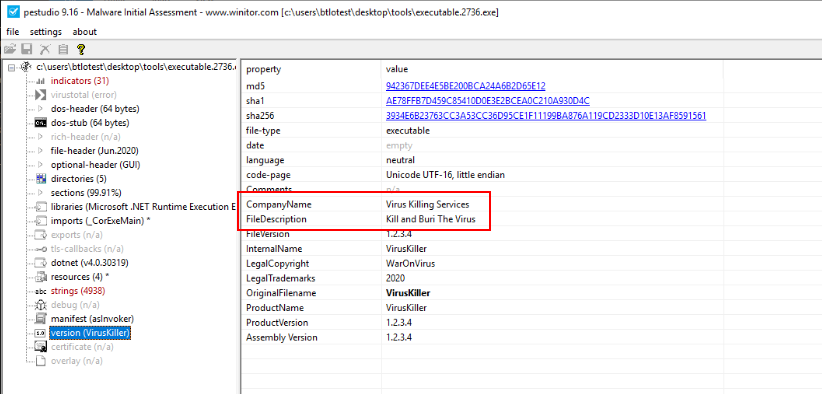Select indicators (31) in the tree

80,81
